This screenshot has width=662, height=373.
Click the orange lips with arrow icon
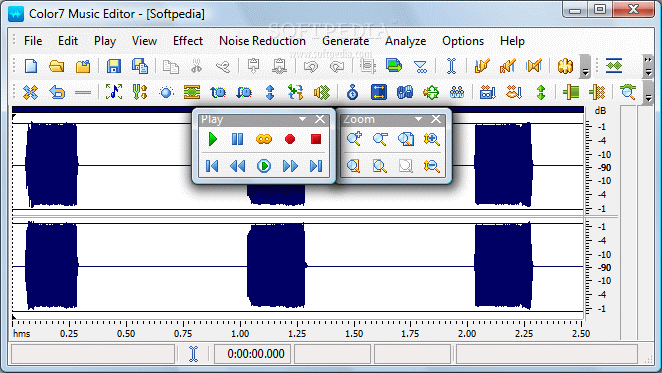pos(514,92)
